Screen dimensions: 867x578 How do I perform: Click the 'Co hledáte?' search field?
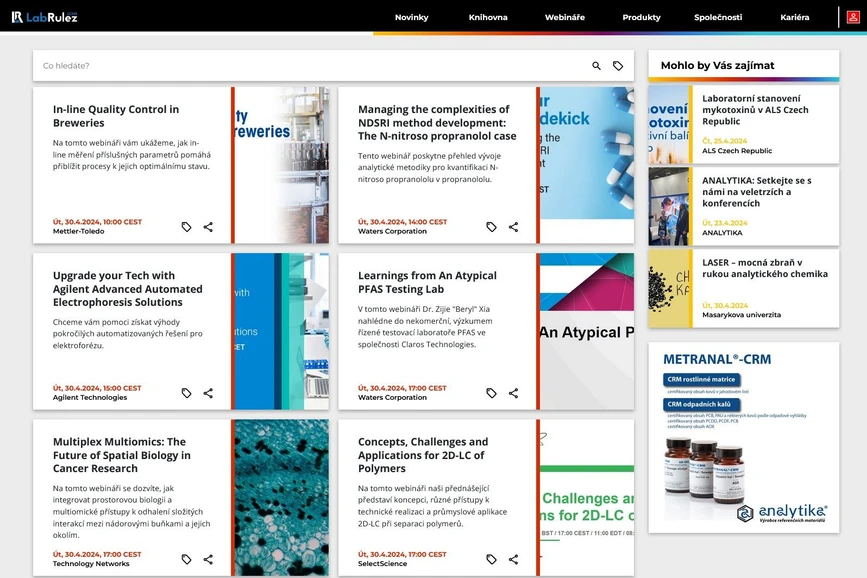click(x=310, y=66)
